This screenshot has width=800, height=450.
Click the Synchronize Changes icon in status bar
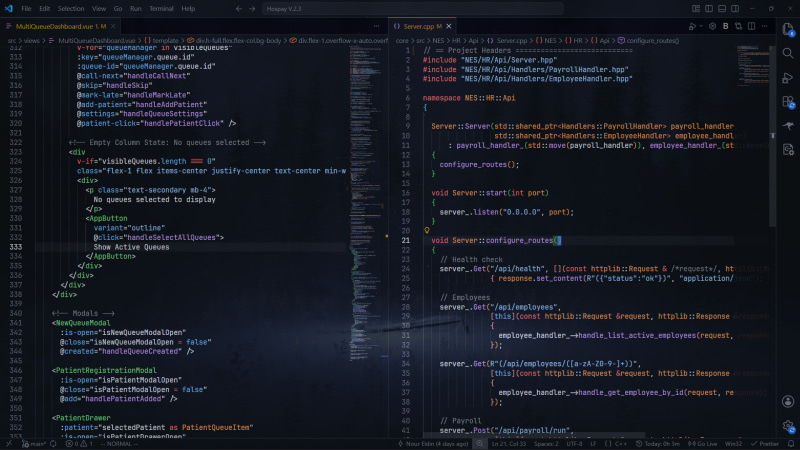54,444
